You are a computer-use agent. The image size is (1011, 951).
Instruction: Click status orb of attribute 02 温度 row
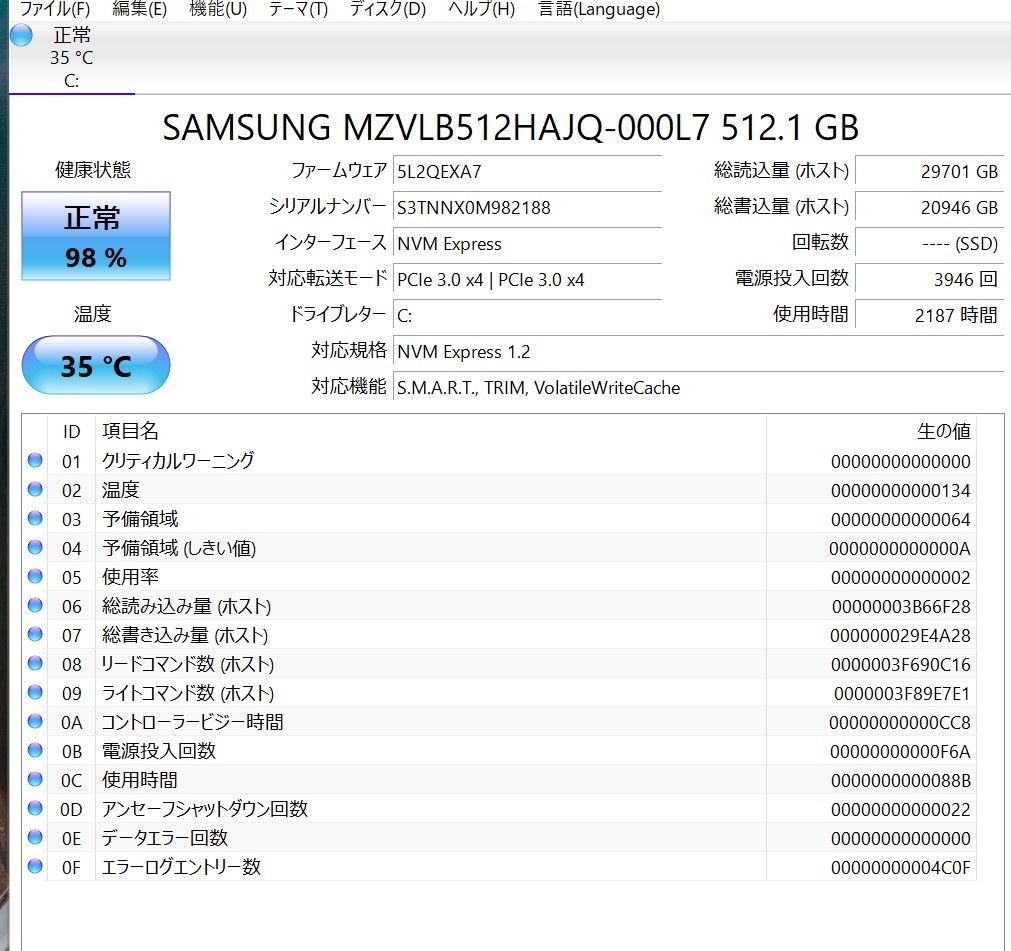pos(35,489)
